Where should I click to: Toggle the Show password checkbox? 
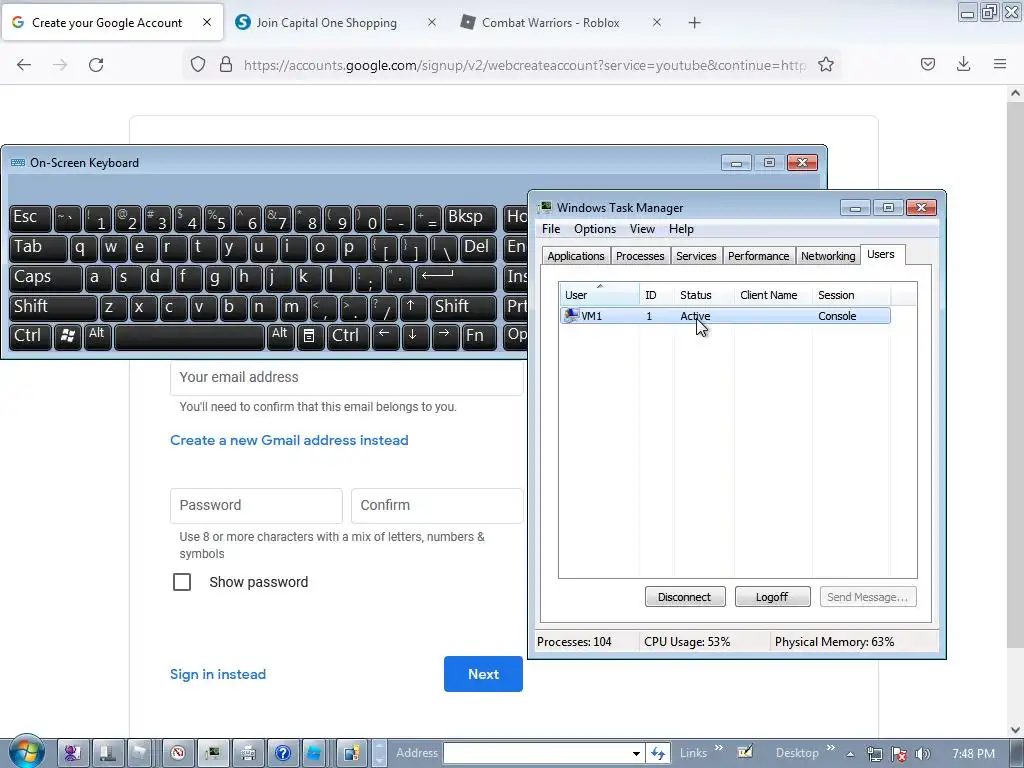(182, 582)
